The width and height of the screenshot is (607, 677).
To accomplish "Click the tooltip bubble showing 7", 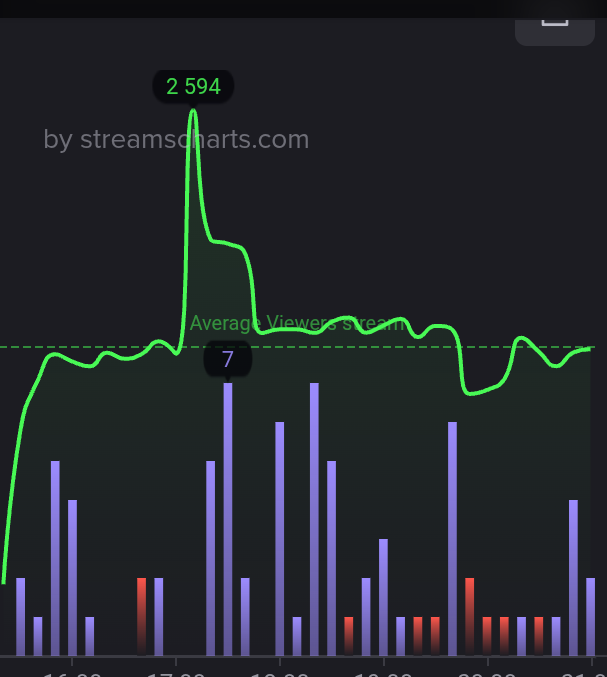I will point(228,358).
